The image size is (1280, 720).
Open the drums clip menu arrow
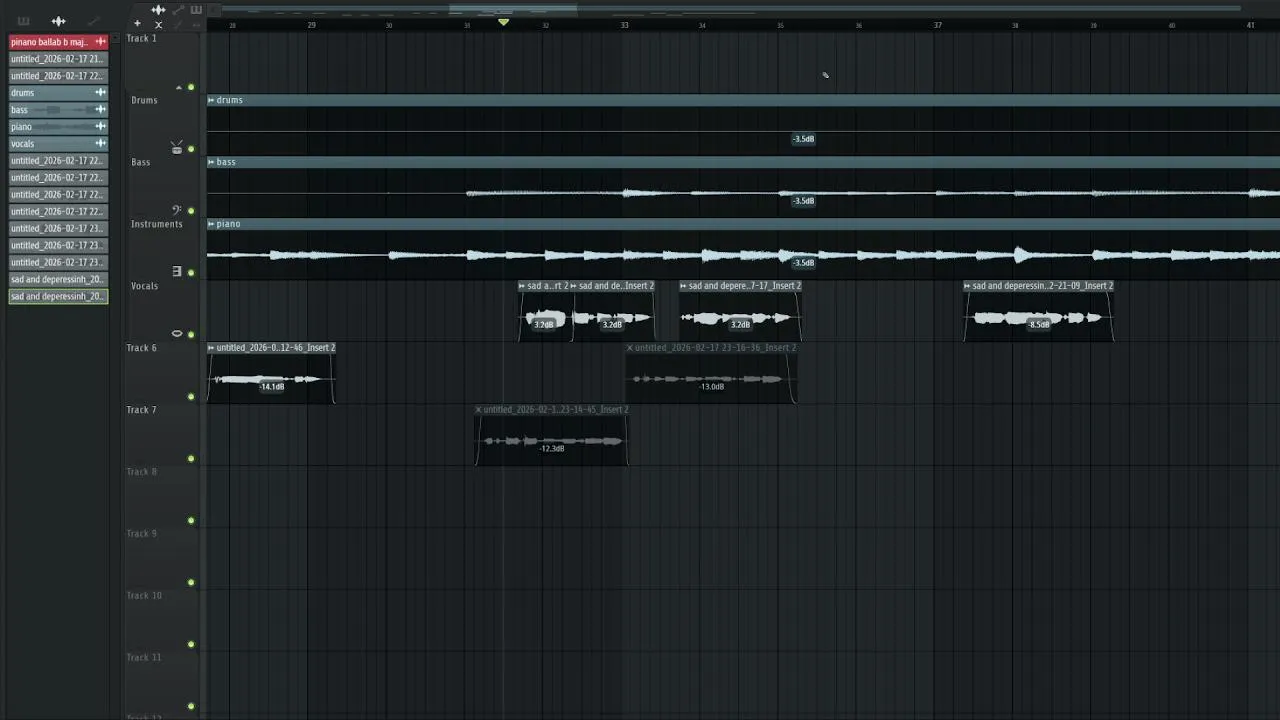click(211, 100)
